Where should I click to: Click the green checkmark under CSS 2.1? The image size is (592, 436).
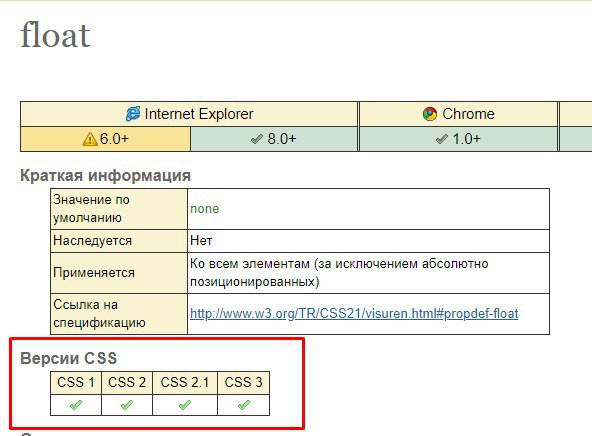pos(185,405)
